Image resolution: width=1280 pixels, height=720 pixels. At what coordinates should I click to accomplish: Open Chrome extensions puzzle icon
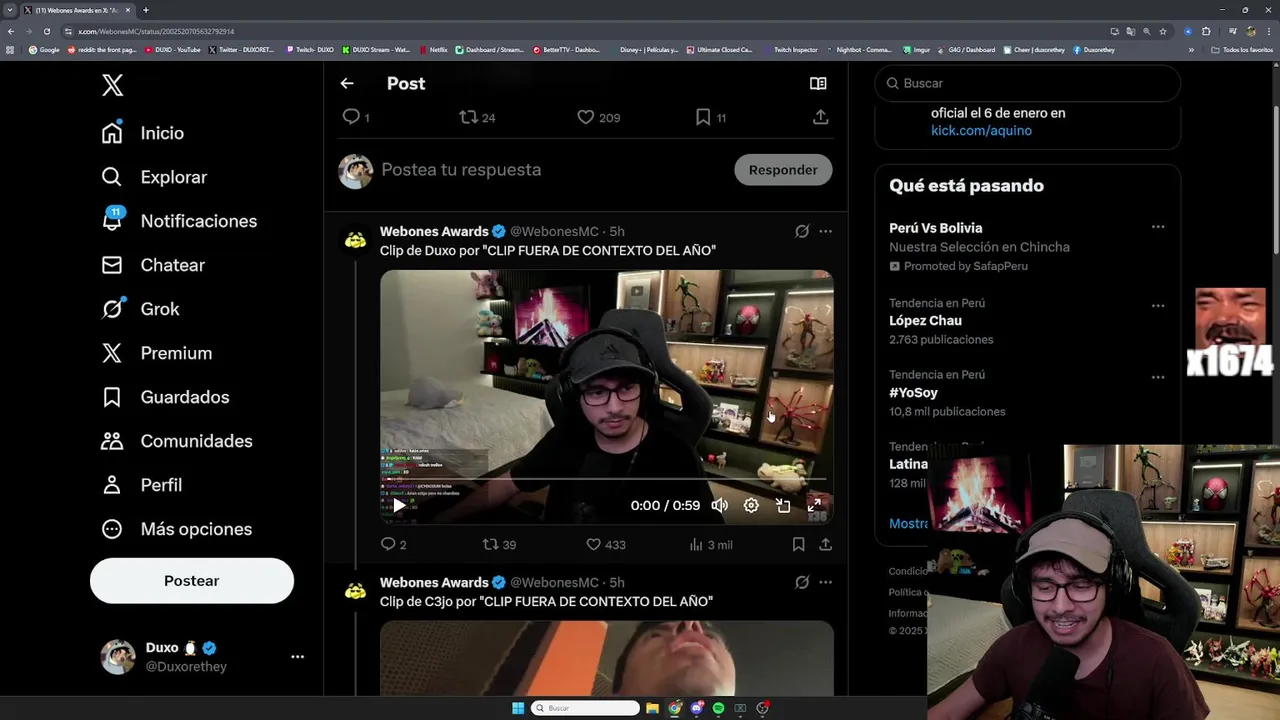[1206, 31]
